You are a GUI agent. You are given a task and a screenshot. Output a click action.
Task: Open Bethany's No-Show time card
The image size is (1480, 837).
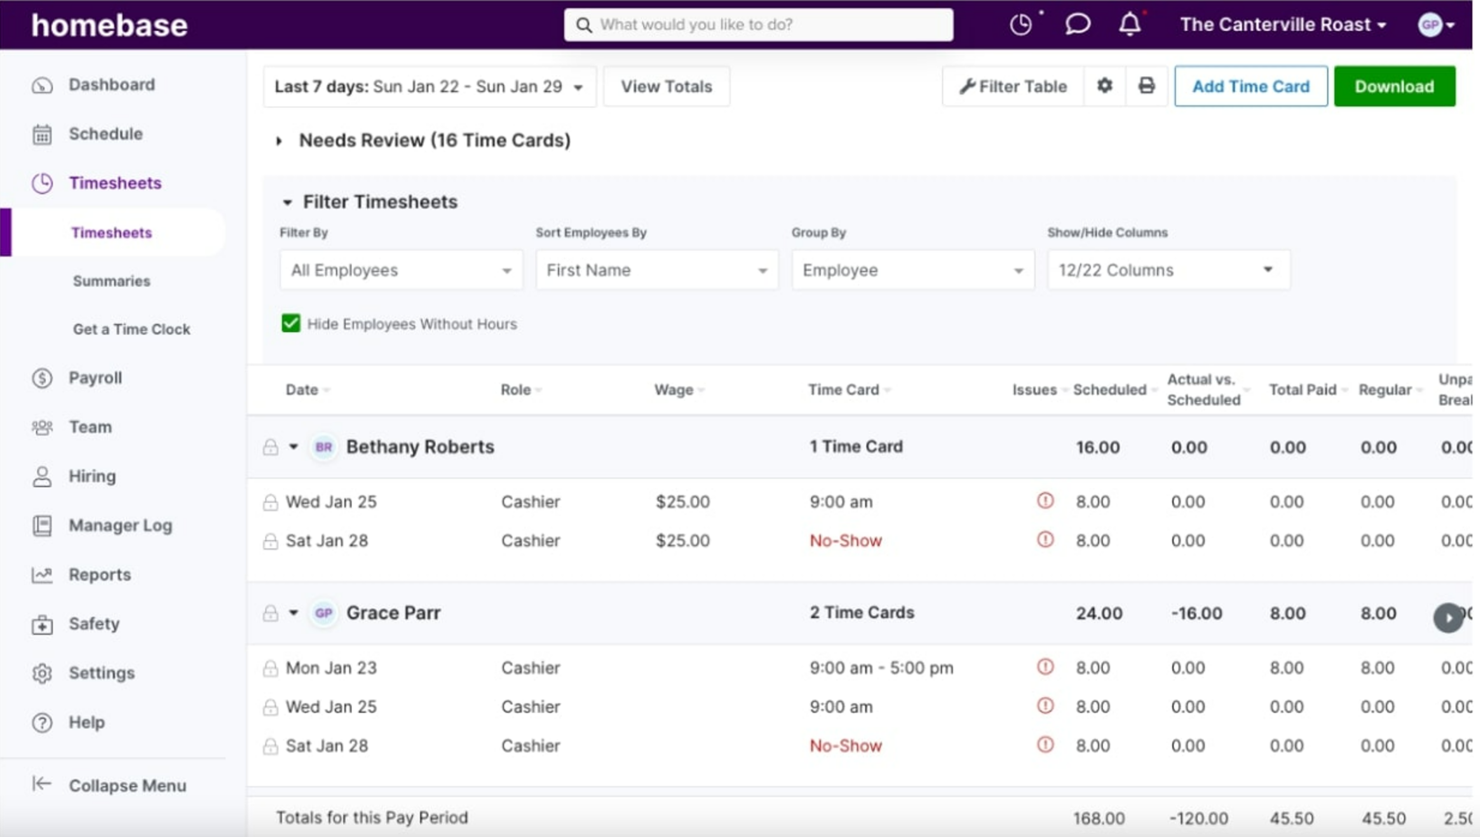tap(845, 541)
